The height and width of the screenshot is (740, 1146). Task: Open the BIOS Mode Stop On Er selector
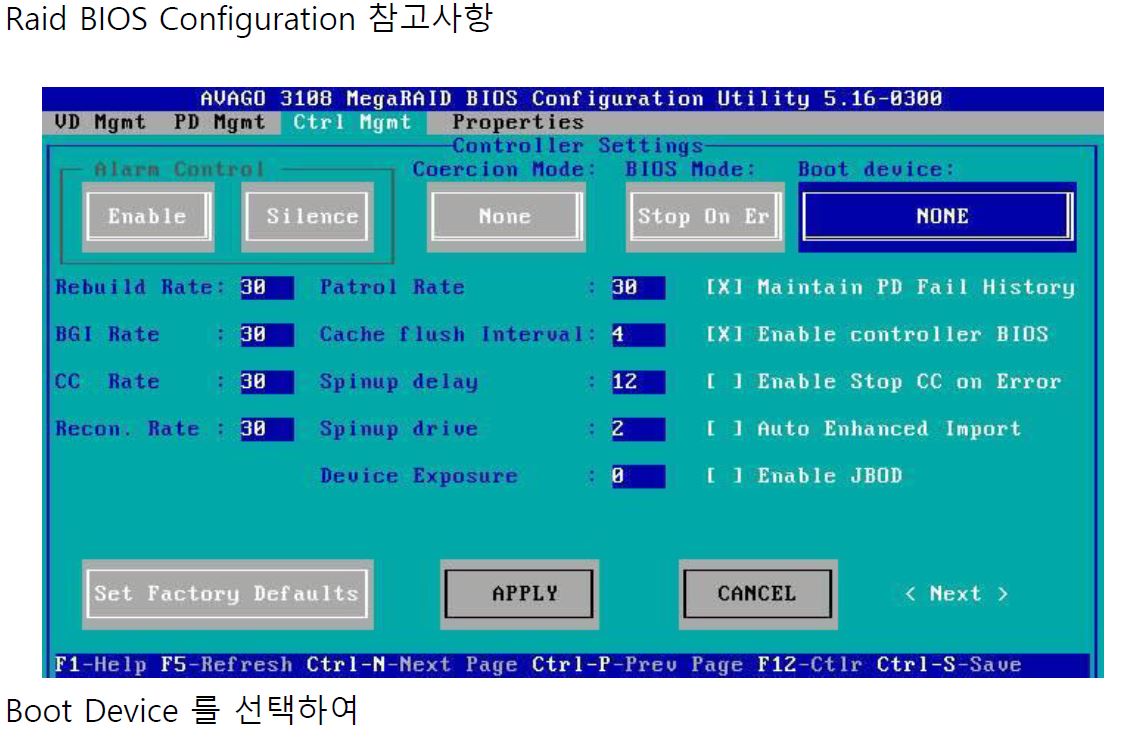pyautogui.click(x=703, y=216)
